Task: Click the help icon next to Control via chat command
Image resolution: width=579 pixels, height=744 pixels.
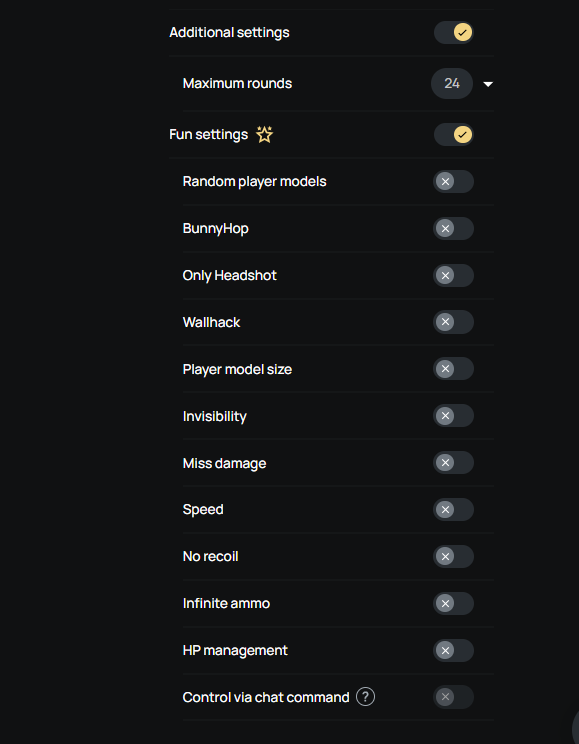Action: pos(365,697)
